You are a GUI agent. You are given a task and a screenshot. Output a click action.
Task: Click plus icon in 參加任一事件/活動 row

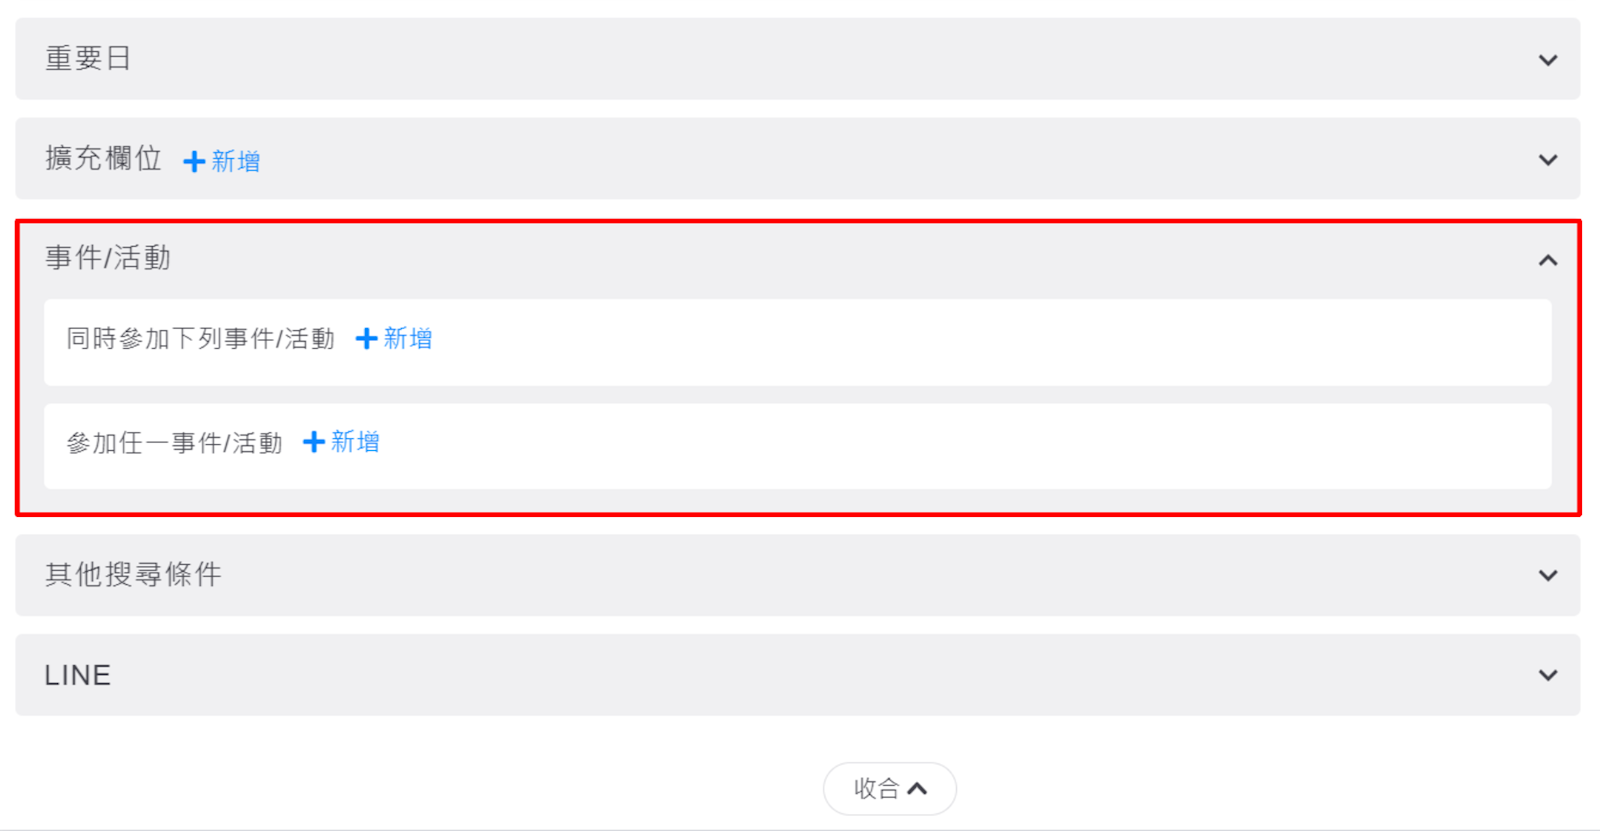click(x=313, y=442)
